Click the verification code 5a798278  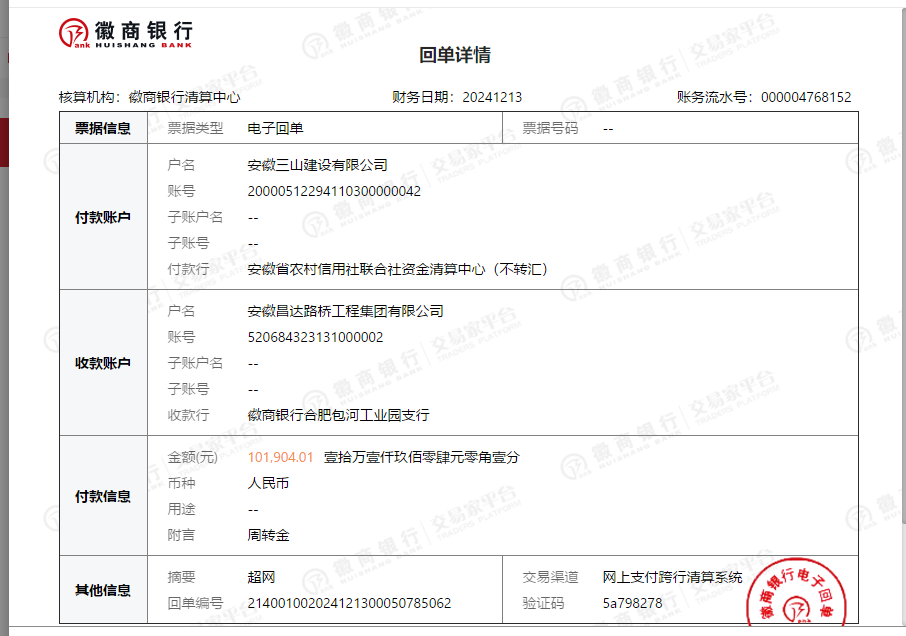tap(632, 603)
